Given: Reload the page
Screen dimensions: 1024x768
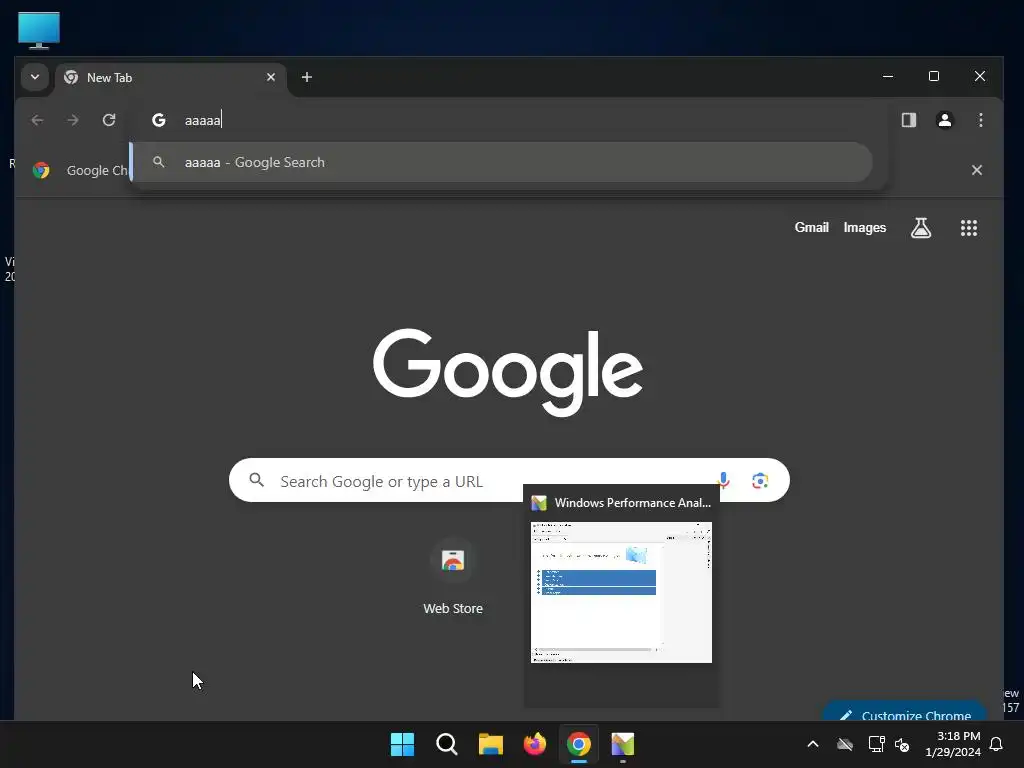Looking at the screenshot, I should click(x=109, y=120).
